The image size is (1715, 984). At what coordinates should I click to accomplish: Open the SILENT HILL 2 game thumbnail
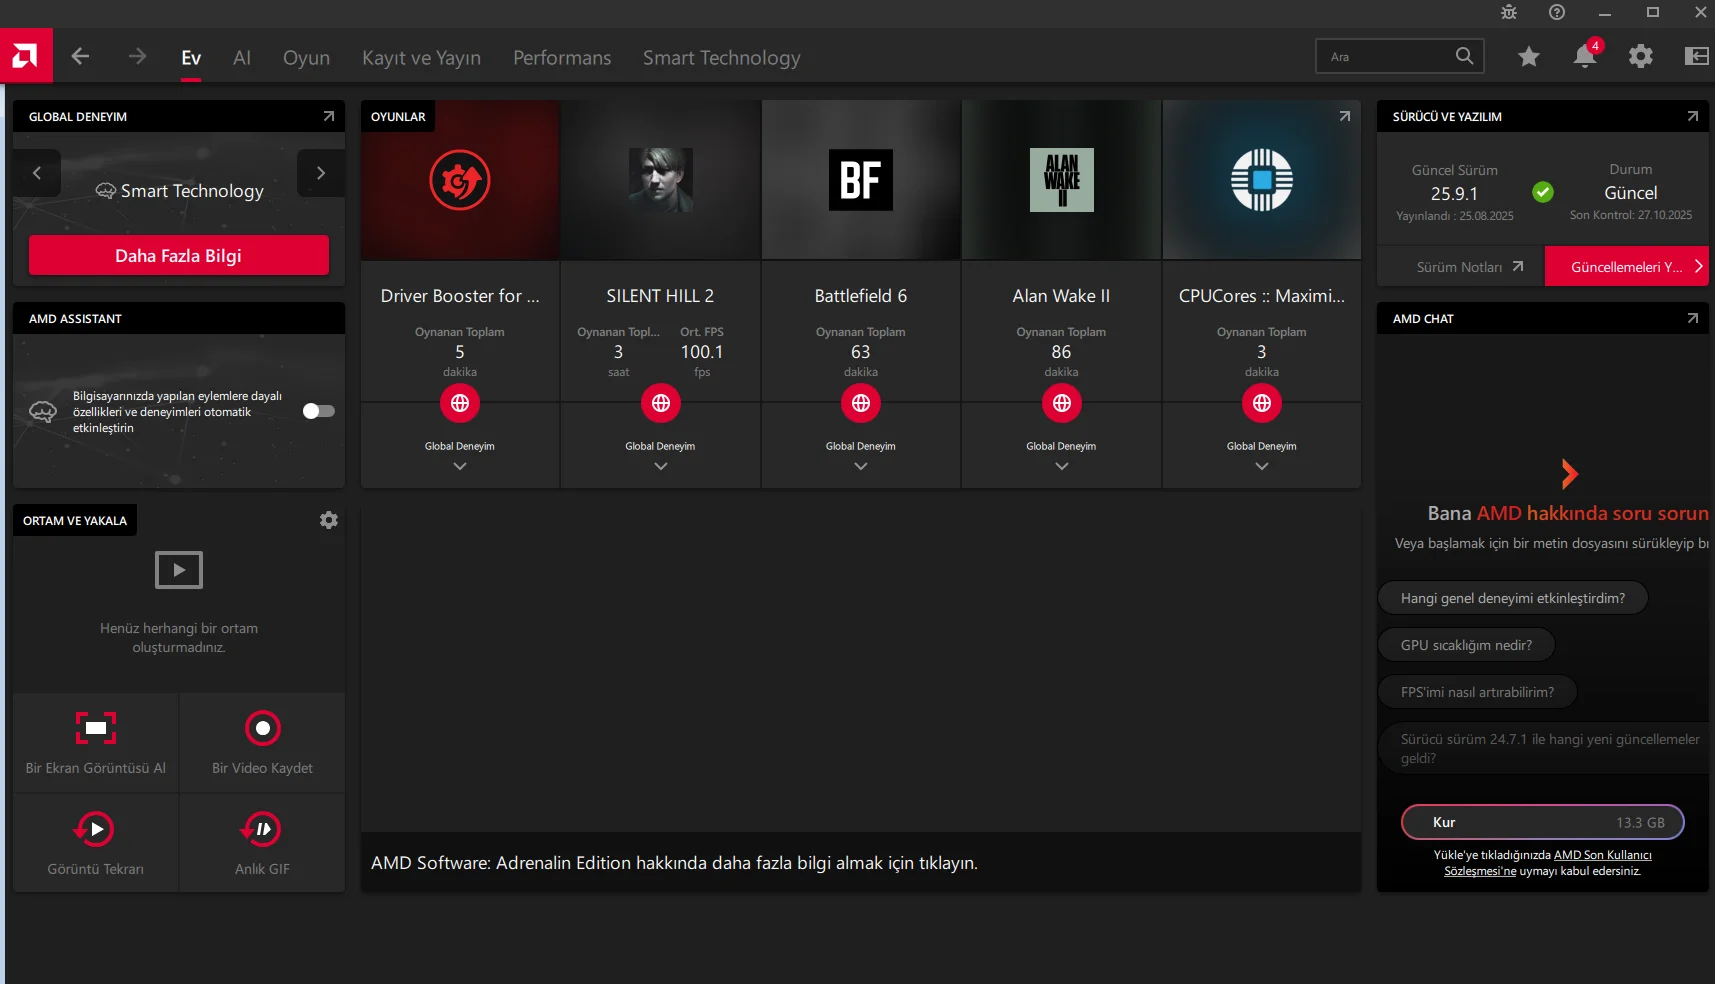click(661, 180)
